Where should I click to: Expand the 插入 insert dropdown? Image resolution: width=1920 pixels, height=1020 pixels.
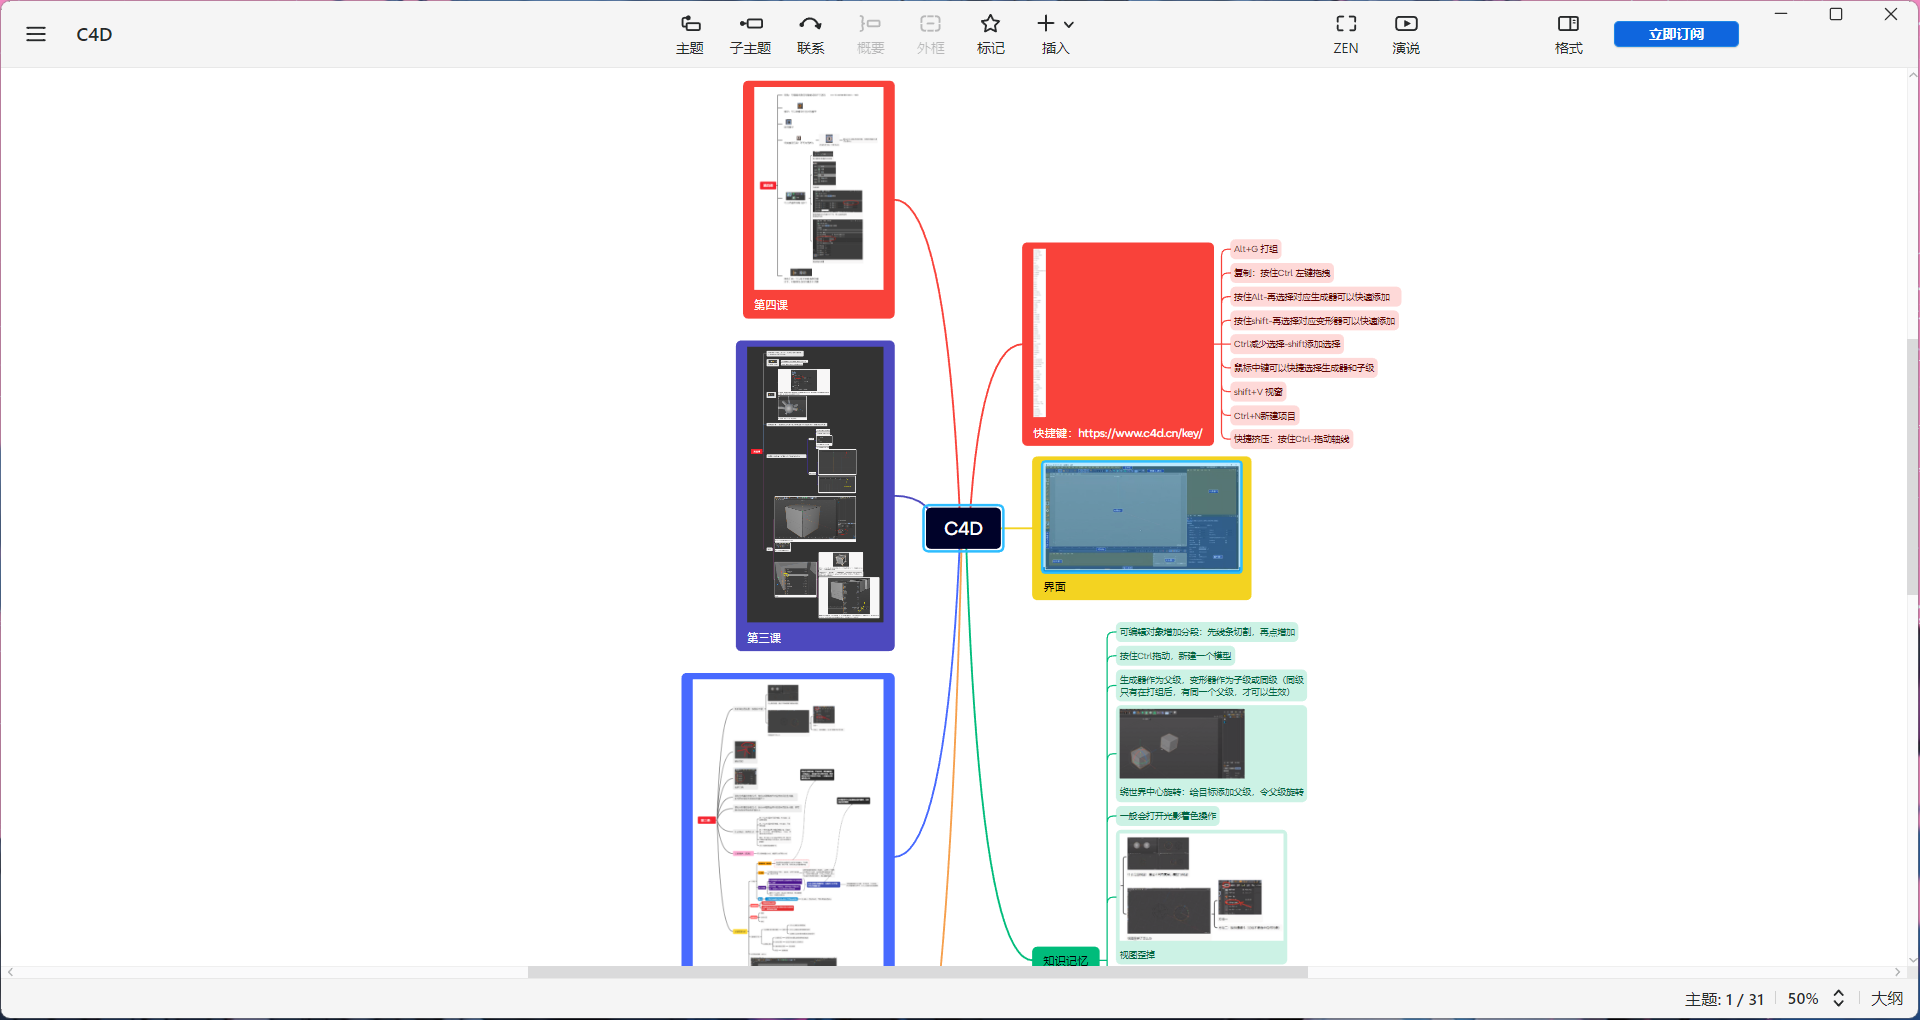point(1055,34)
